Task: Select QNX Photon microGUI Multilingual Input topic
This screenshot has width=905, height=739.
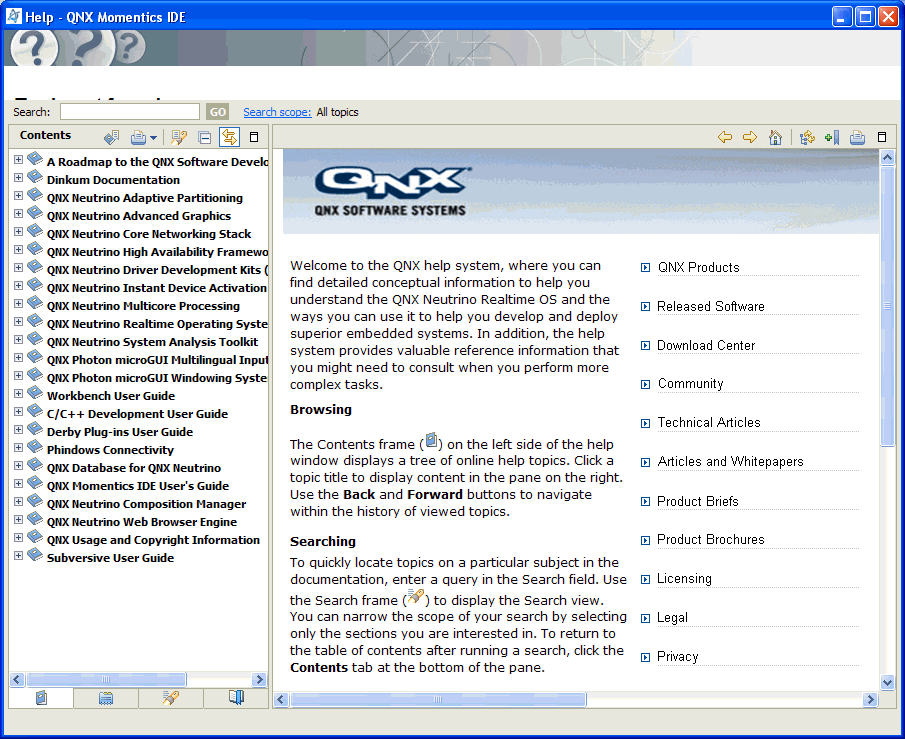Action: coord(157,360)
